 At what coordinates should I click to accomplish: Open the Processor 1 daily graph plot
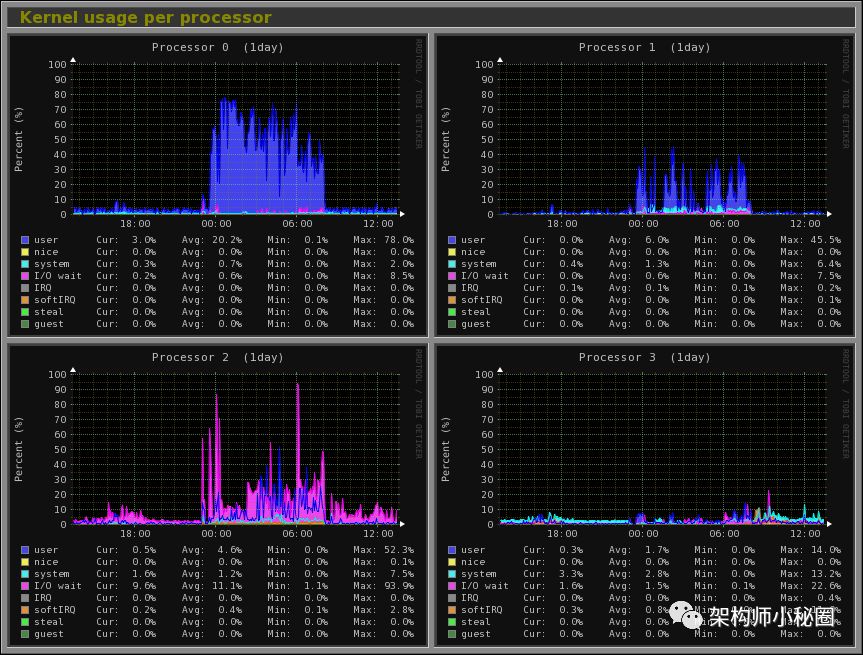click(663, 139)
